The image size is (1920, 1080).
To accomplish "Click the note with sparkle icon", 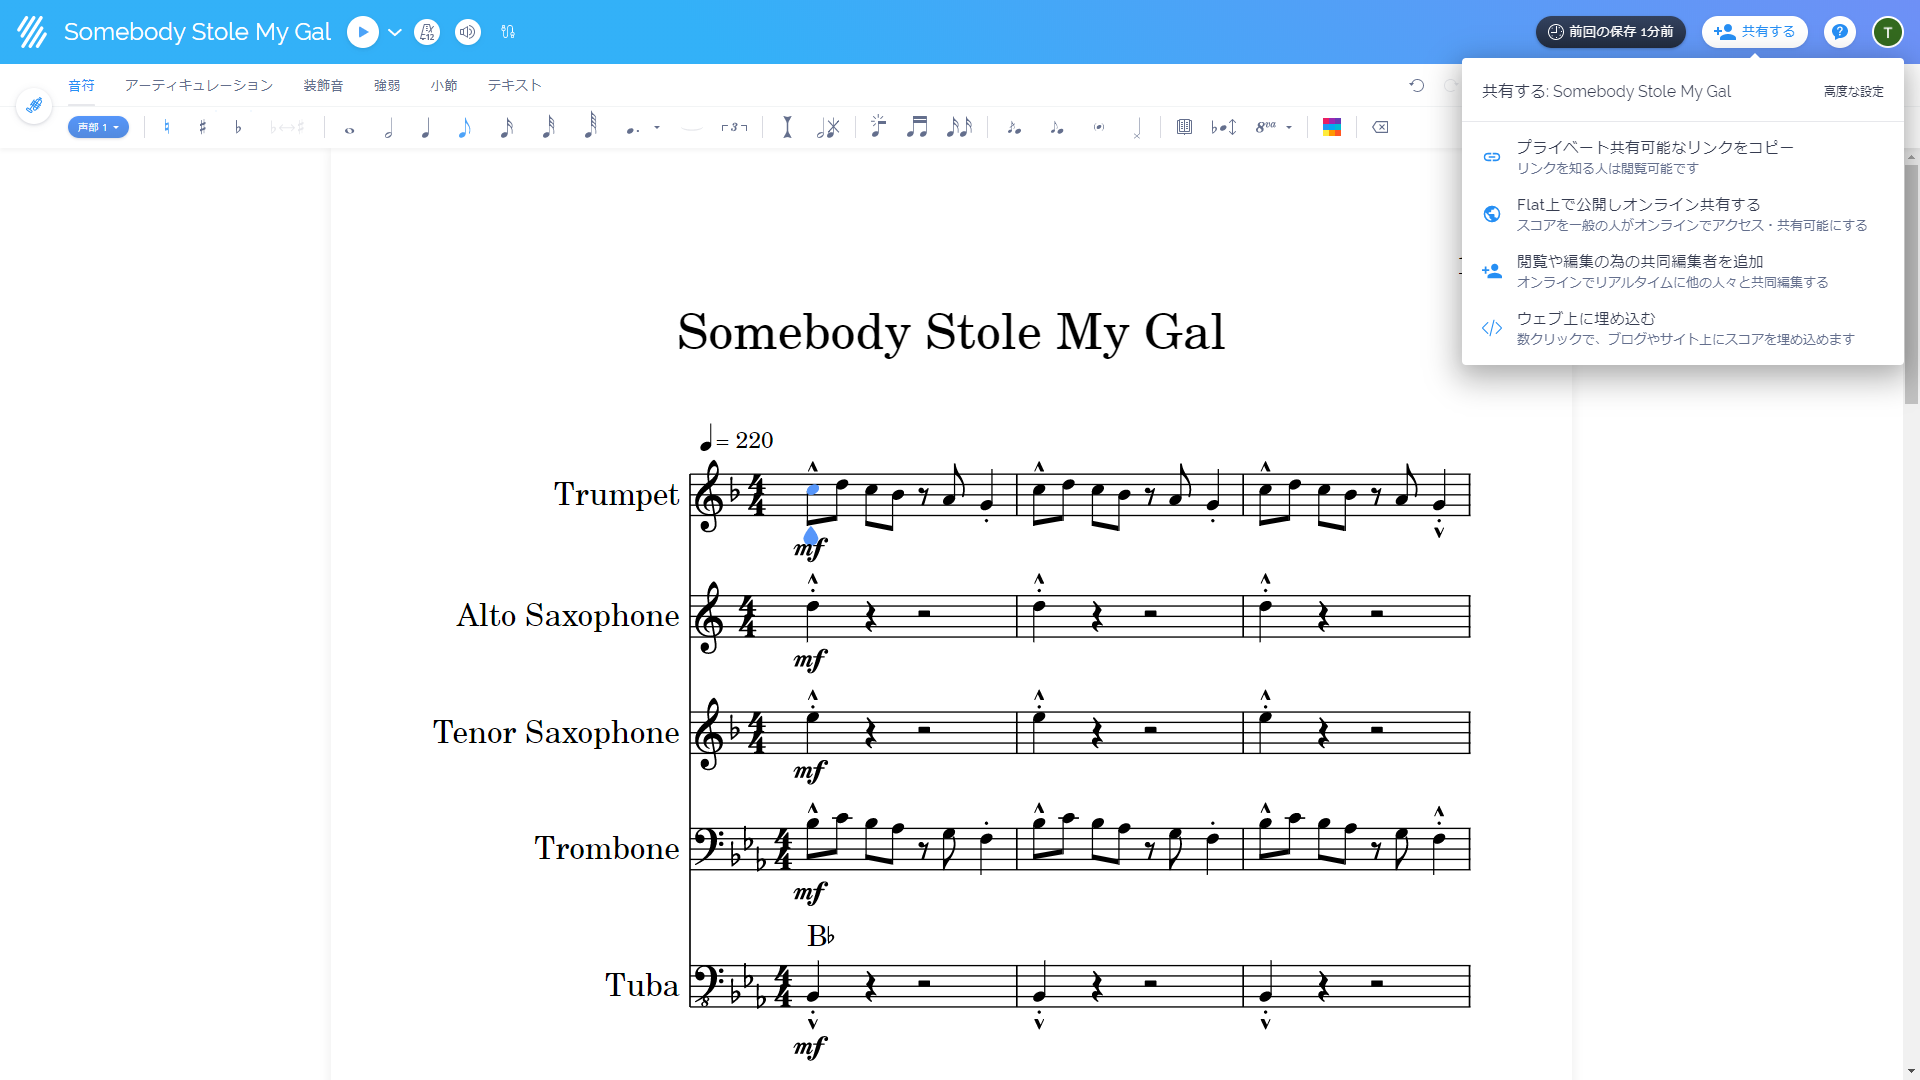I will pyautogui.click(x=878, y=126).
